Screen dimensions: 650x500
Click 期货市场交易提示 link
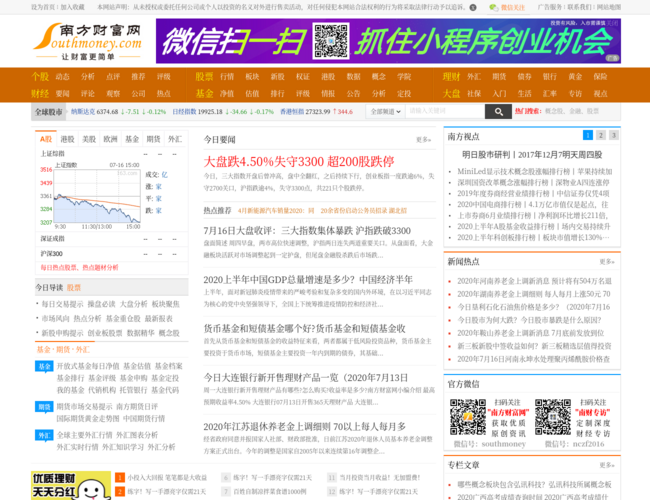tap(85, 407)
